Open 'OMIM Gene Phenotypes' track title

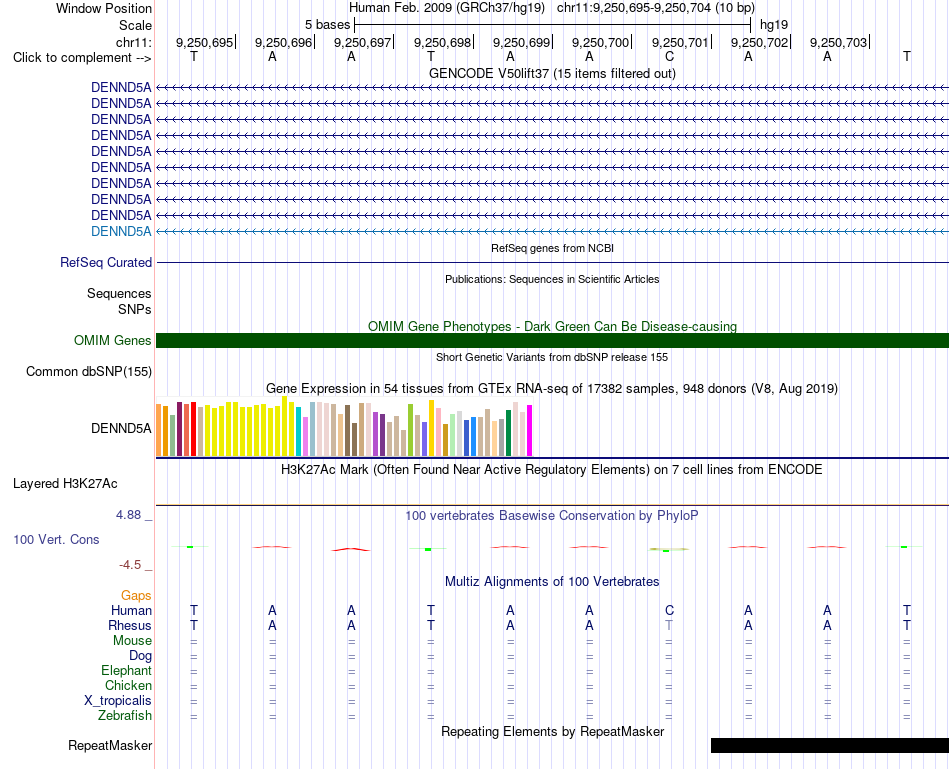tap(552, 326)
